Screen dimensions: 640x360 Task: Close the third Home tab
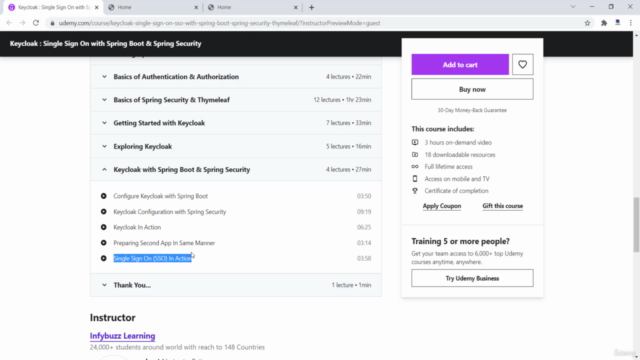coord(296,7)
